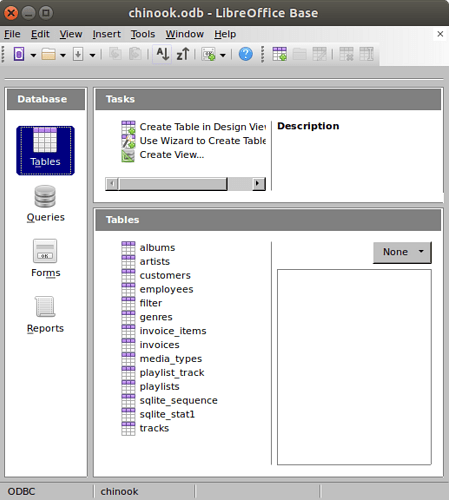449x500 pixels.
Task: Open the Edit menu
Action: coord(40,34)
